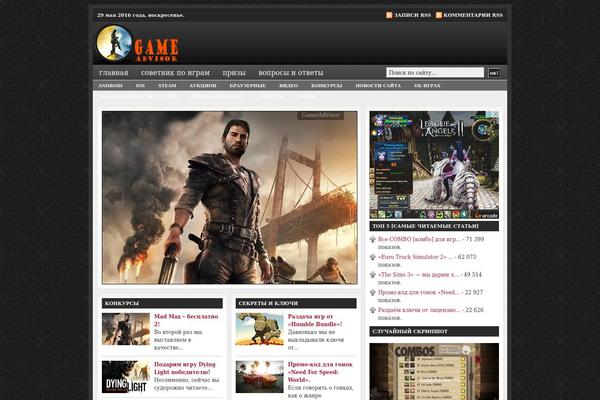
Task: Click the Mad Max article thumbnail
Action: pyautogui.click(x=126, y=329)
